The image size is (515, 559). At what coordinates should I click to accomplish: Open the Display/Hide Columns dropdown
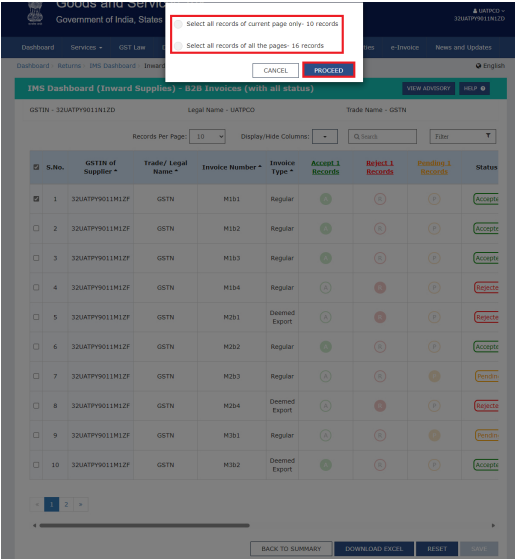pos(325,137)
